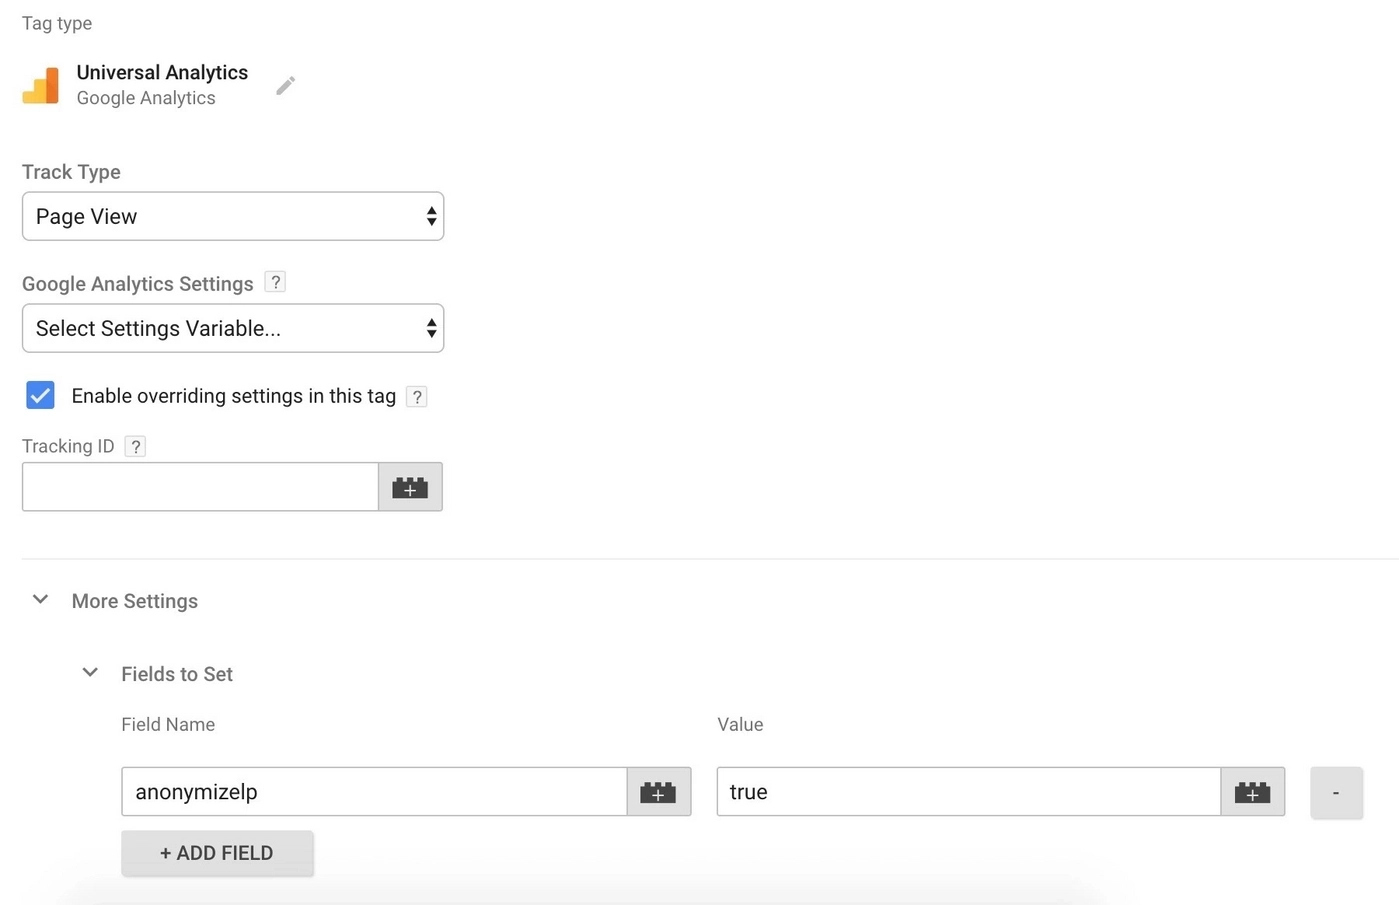Click the Universal Analytics tag type title
Screen dimensions: 1399x905
click(162, 72)
